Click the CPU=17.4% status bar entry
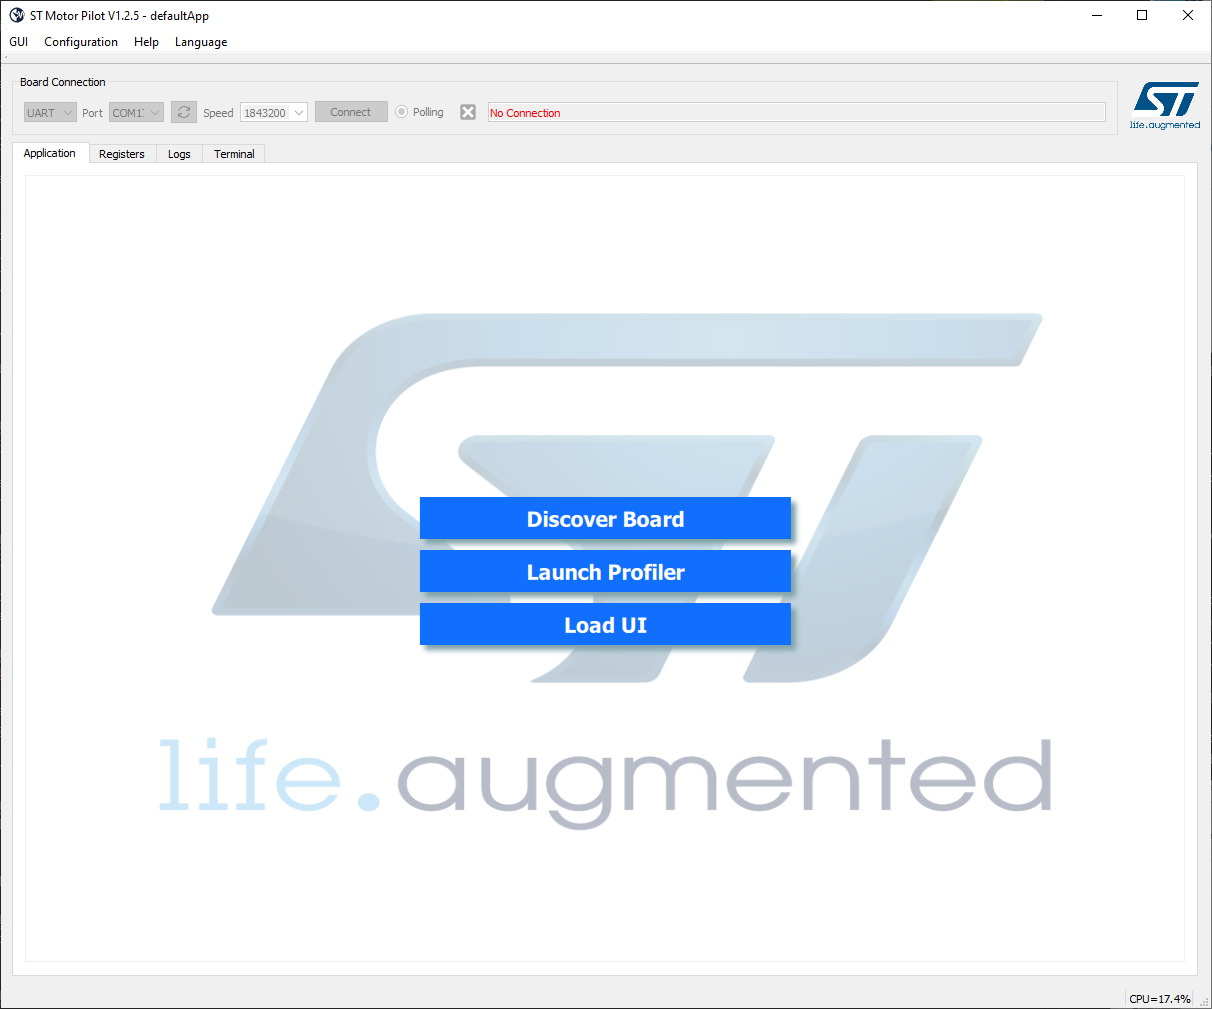 1160,998
